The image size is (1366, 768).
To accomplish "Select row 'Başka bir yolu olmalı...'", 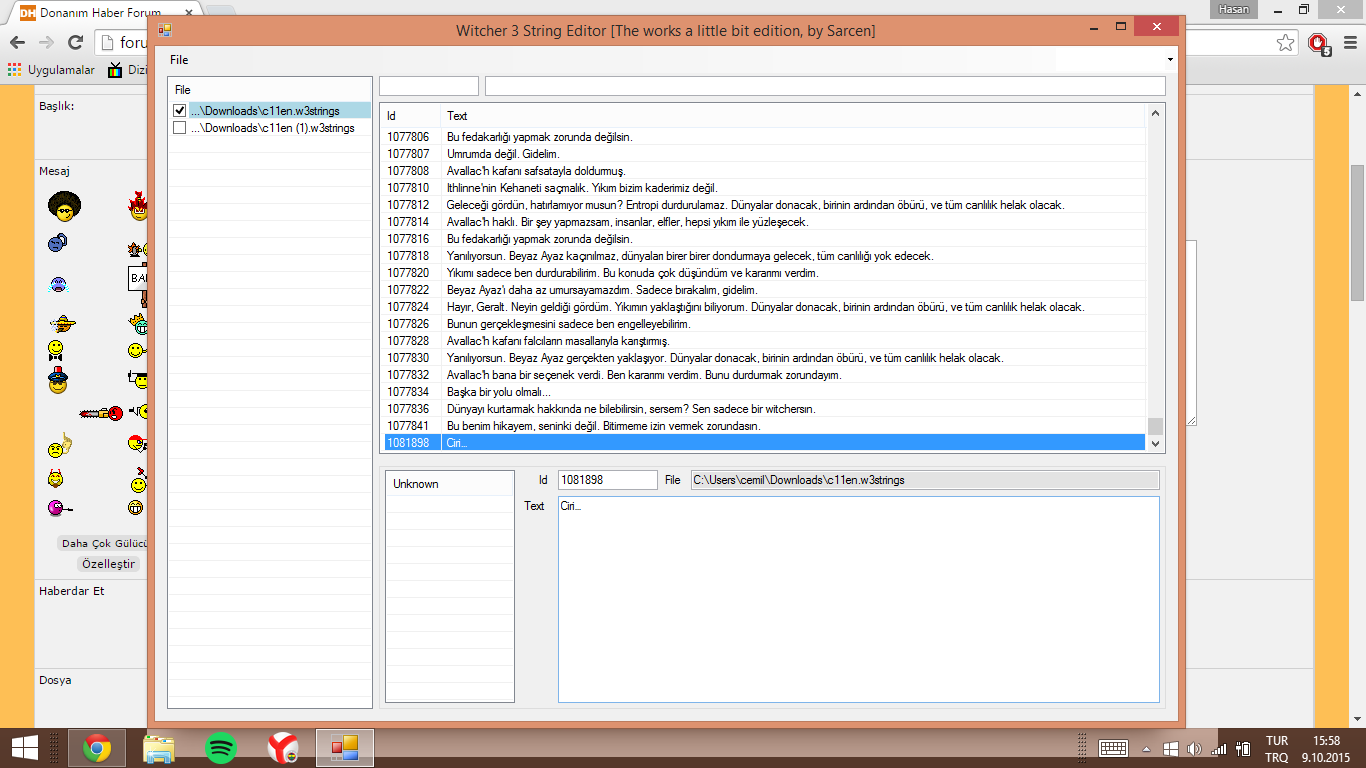I will pos(765,392).
